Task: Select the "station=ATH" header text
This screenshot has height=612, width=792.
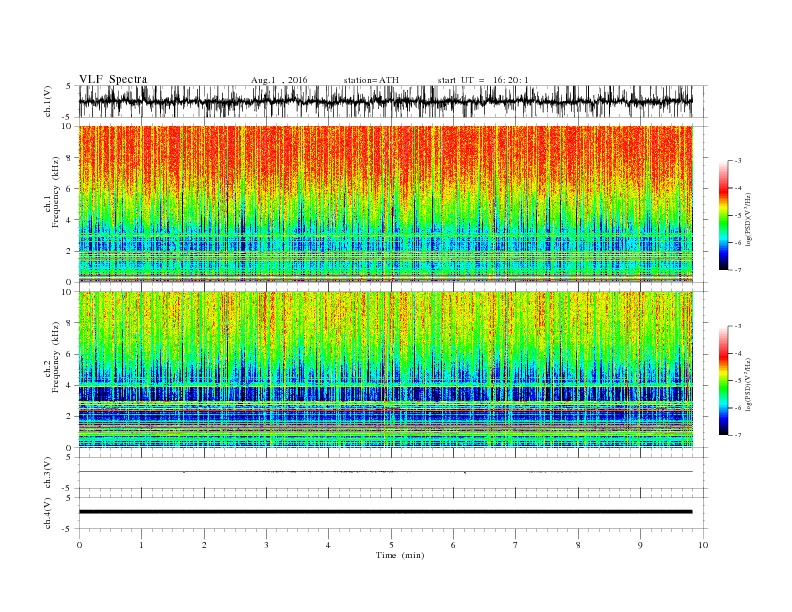Action: coord(371,80)
